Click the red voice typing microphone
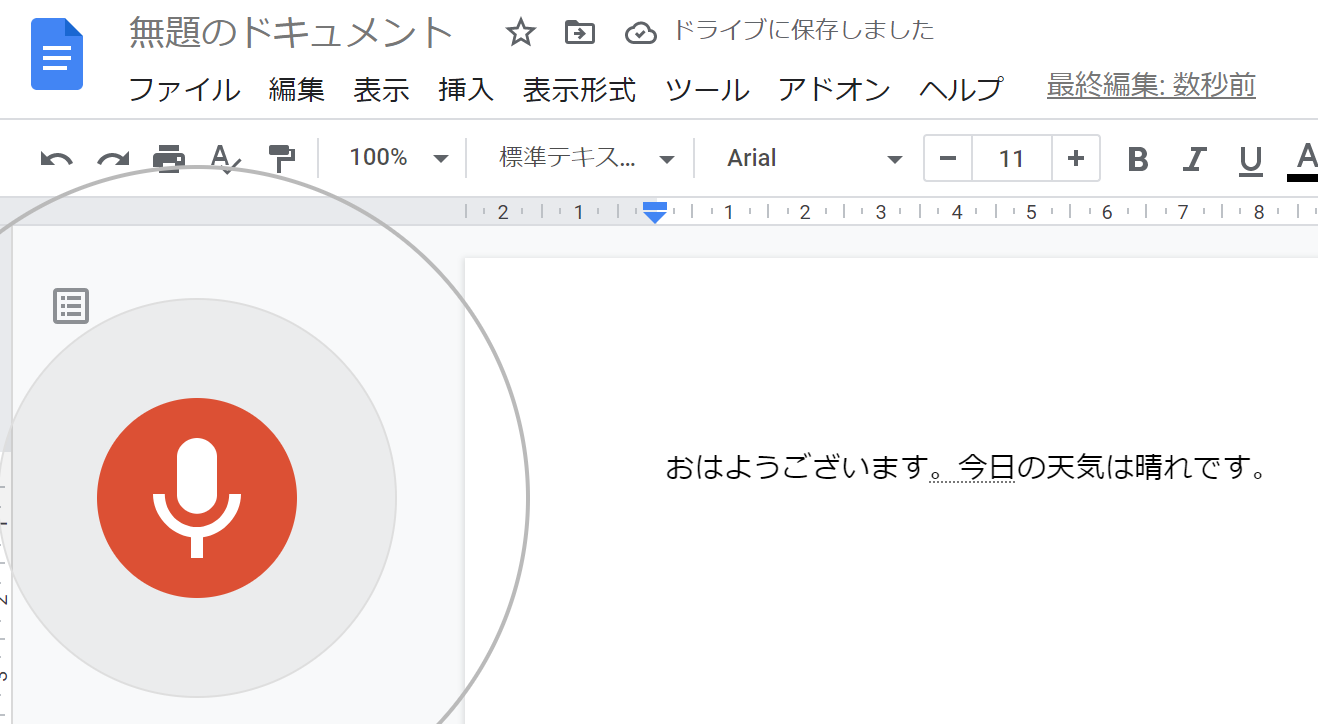Screen dimensions: 1318x724 click(197, 498)
